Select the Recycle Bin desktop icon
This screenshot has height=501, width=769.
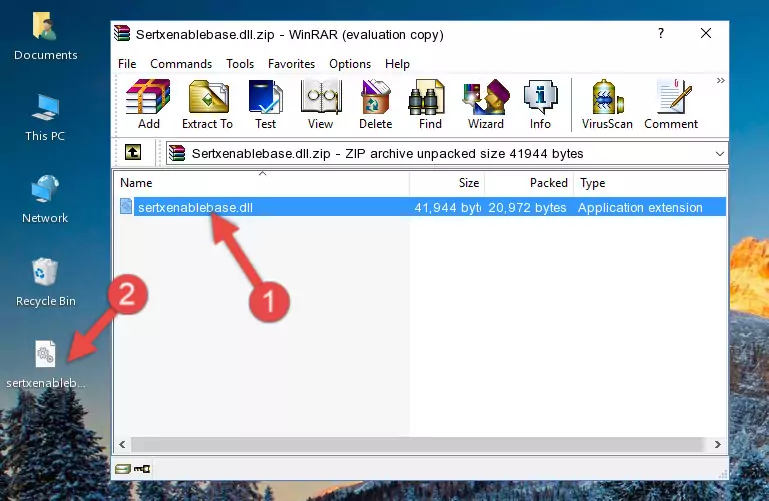(x=46, y=282)
